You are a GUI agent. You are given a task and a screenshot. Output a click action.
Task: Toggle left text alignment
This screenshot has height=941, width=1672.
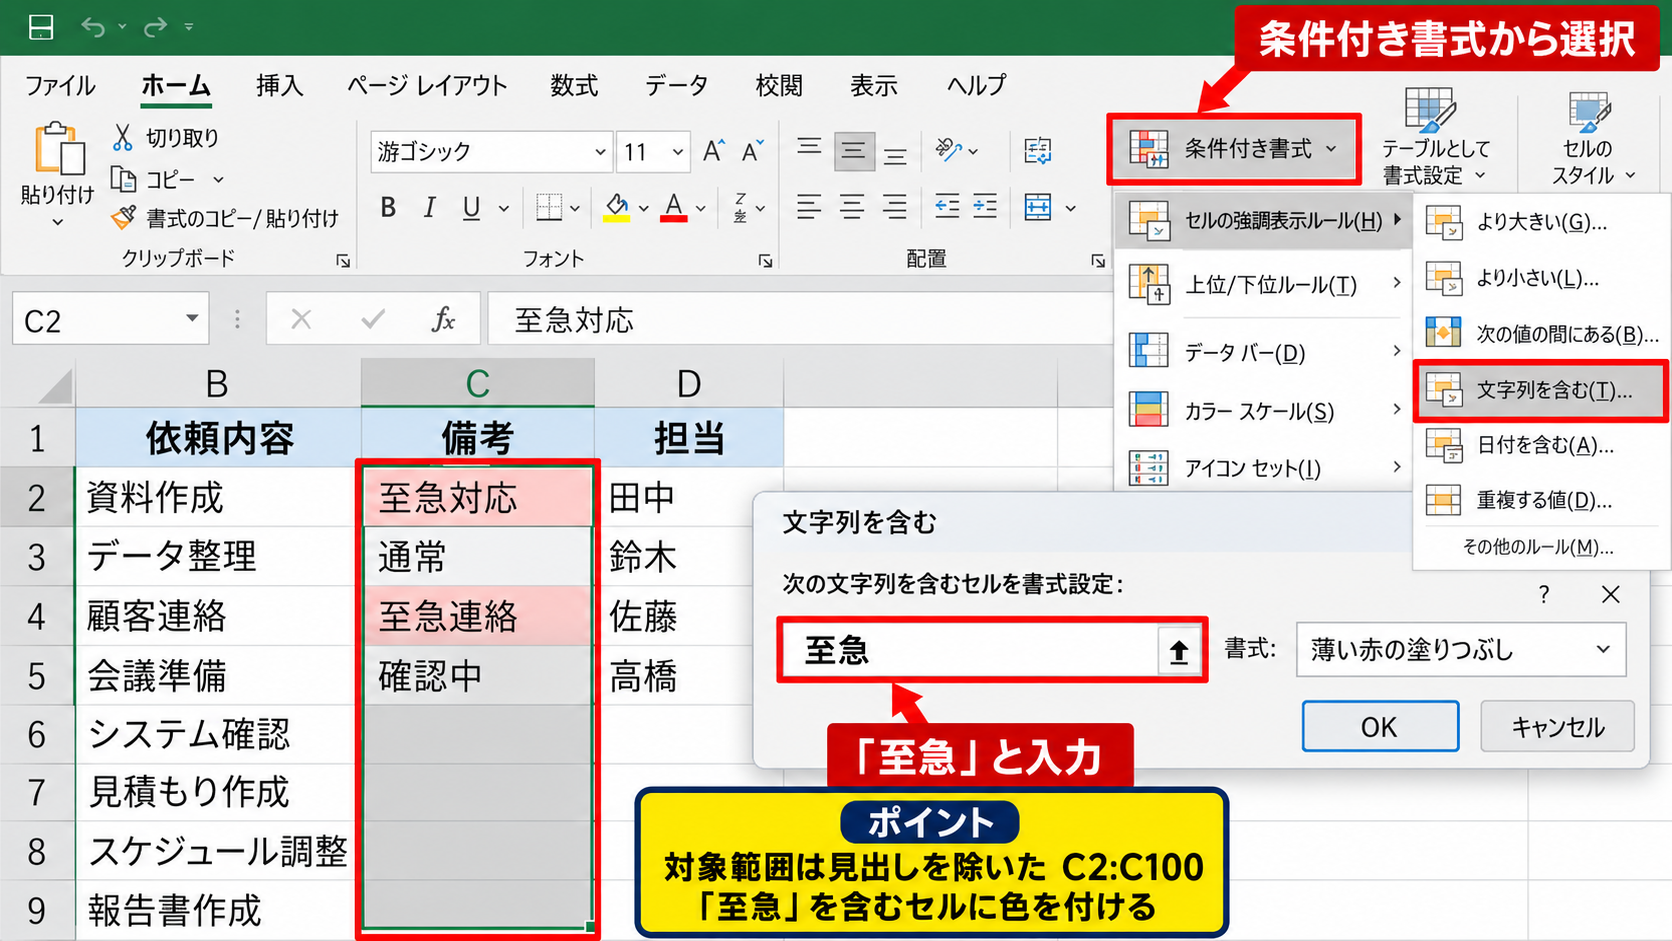coord(809,207)
